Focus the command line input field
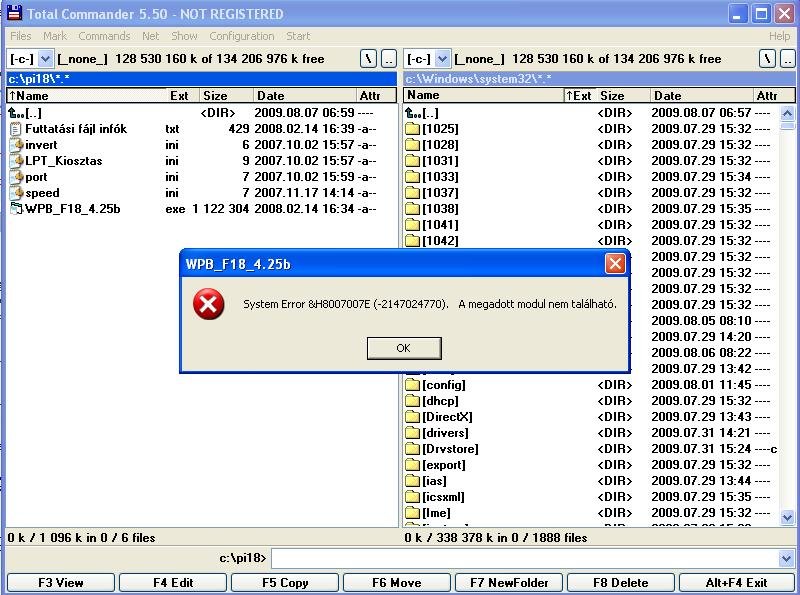 (526, 558)
